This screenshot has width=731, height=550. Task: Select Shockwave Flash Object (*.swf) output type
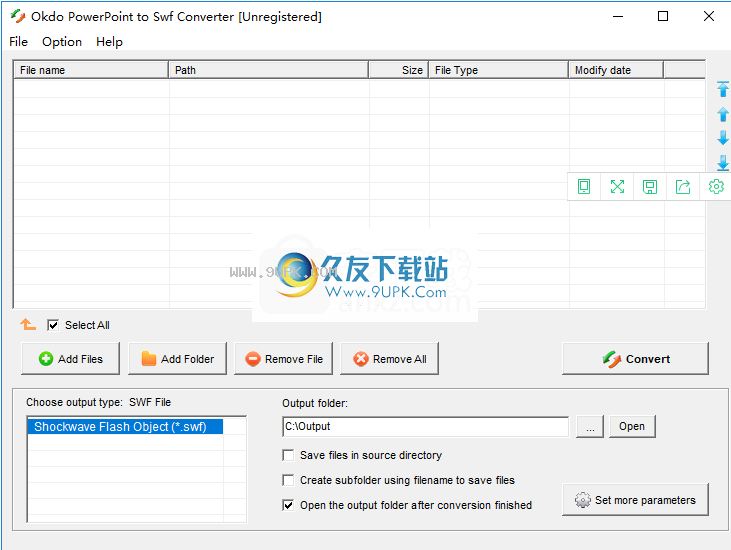coord(125,426)
